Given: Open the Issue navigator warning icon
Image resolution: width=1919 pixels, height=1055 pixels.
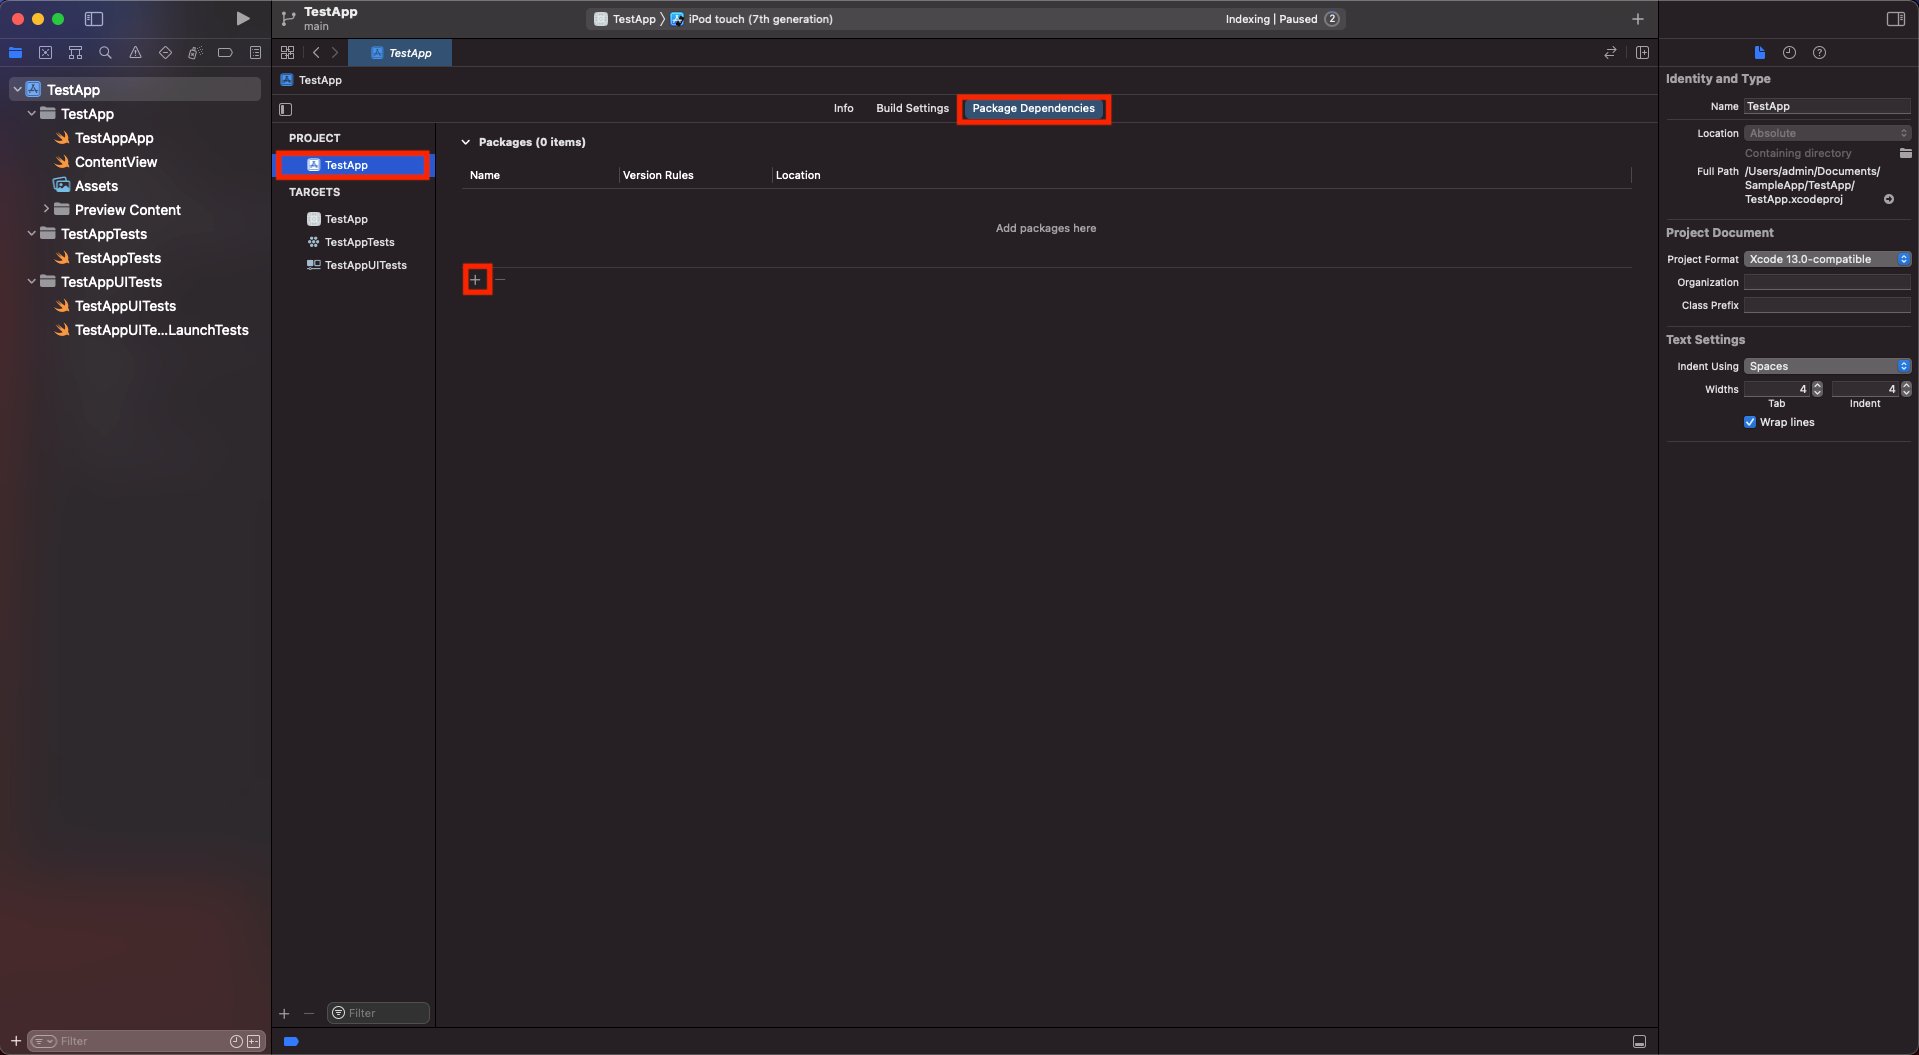Looking at the screenshot, I should tap(135, 53).
